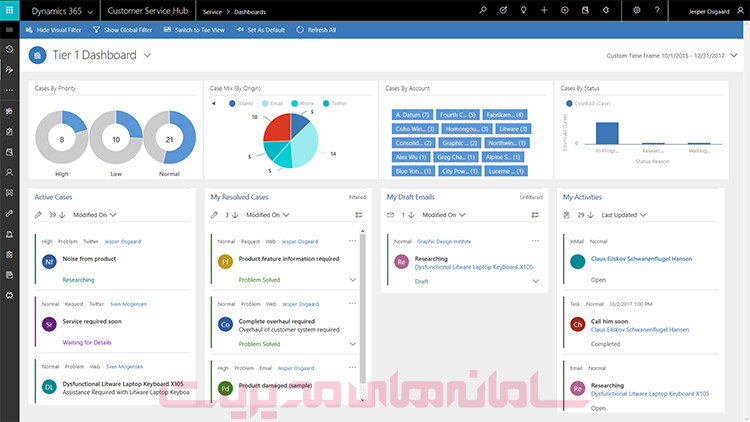
Task: Open the settings gear icon
Action: 637,10
